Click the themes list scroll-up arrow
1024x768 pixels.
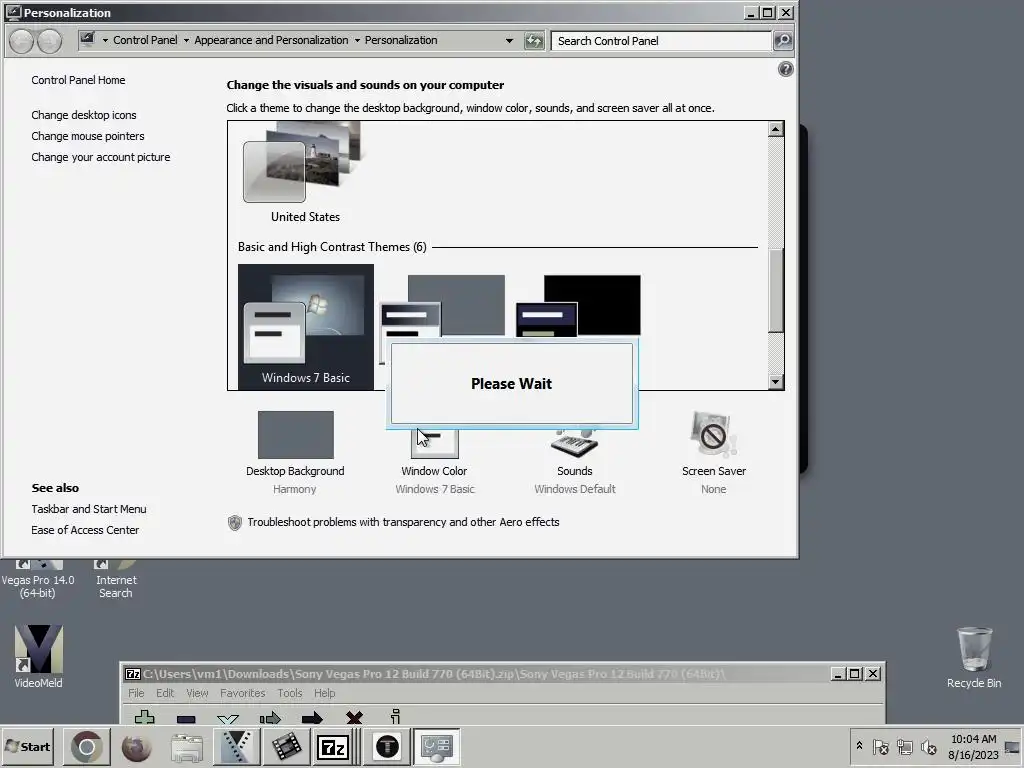[775, 129]
